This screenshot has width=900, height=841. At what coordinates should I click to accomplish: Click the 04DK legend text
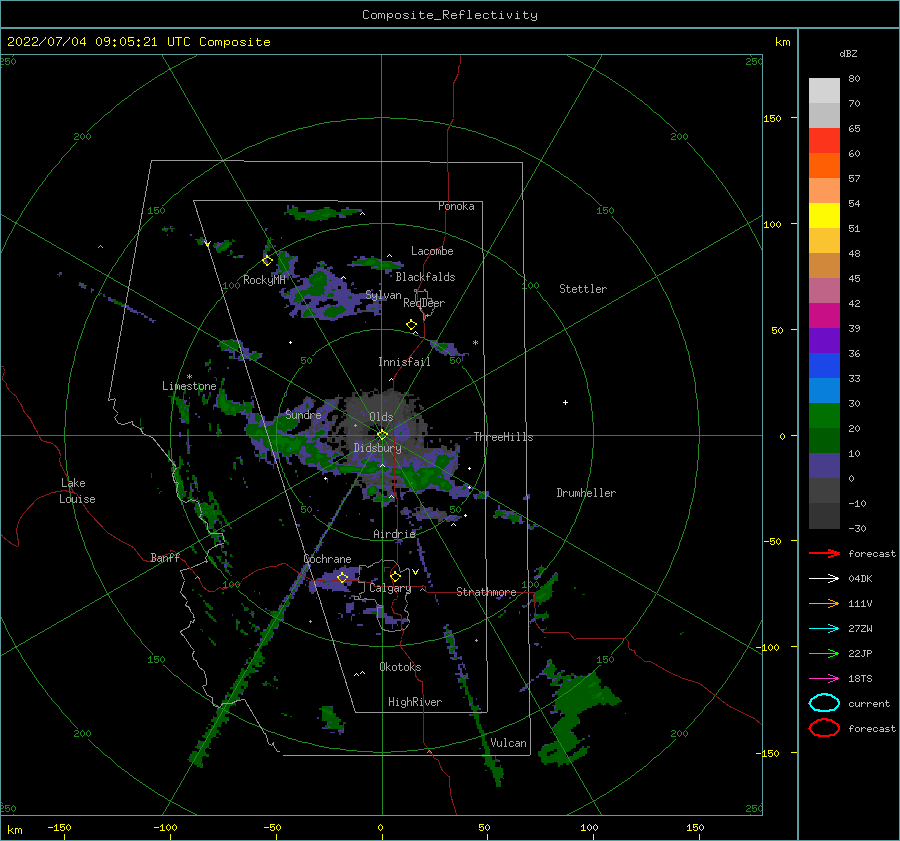coord(860,578)
